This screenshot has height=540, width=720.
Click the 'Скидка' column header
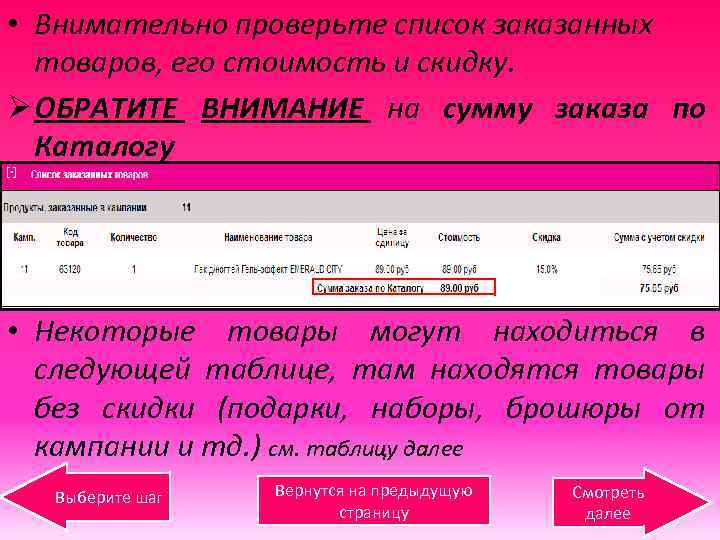click(x=546, y=237)
